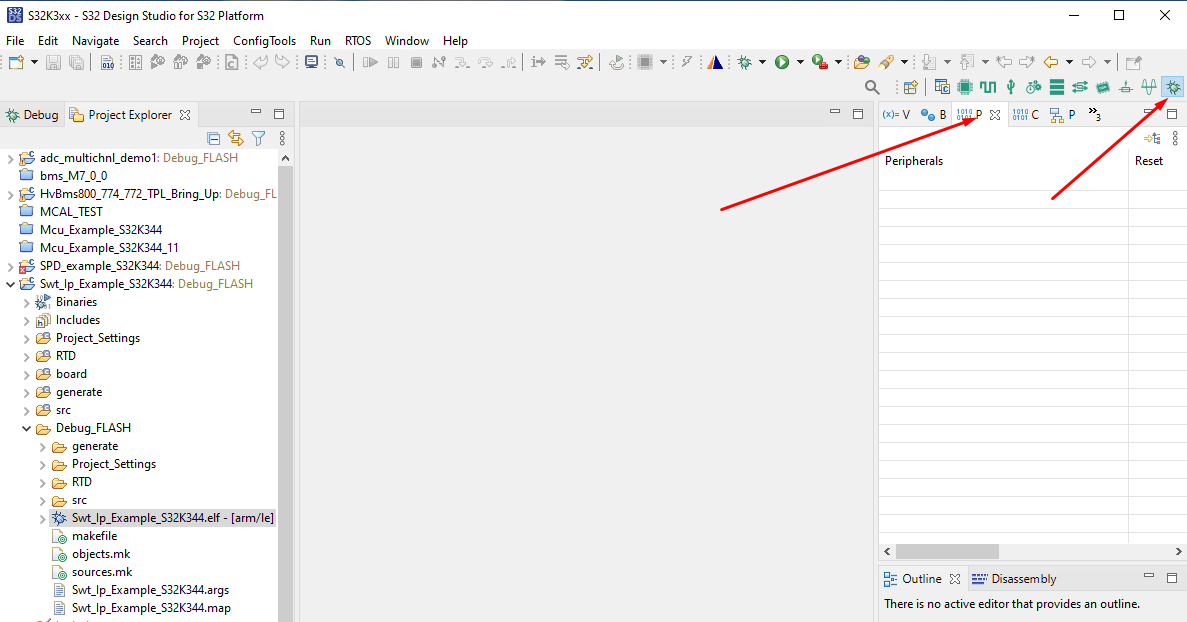Click the Save toolbar icon

point(53,62)
